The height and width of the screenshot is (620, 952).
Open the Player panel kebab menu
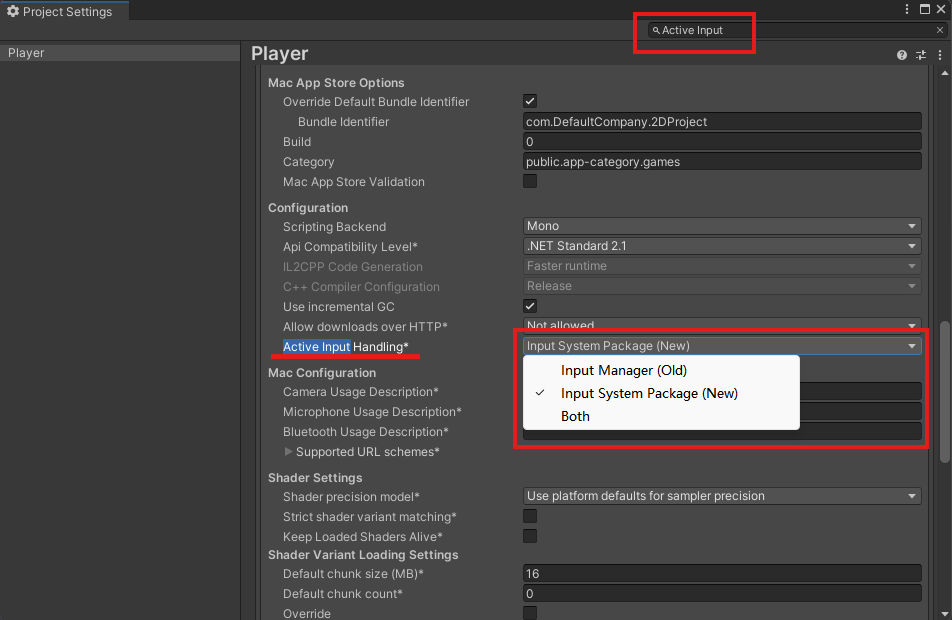pyautogui.click(x=940, y=54)
